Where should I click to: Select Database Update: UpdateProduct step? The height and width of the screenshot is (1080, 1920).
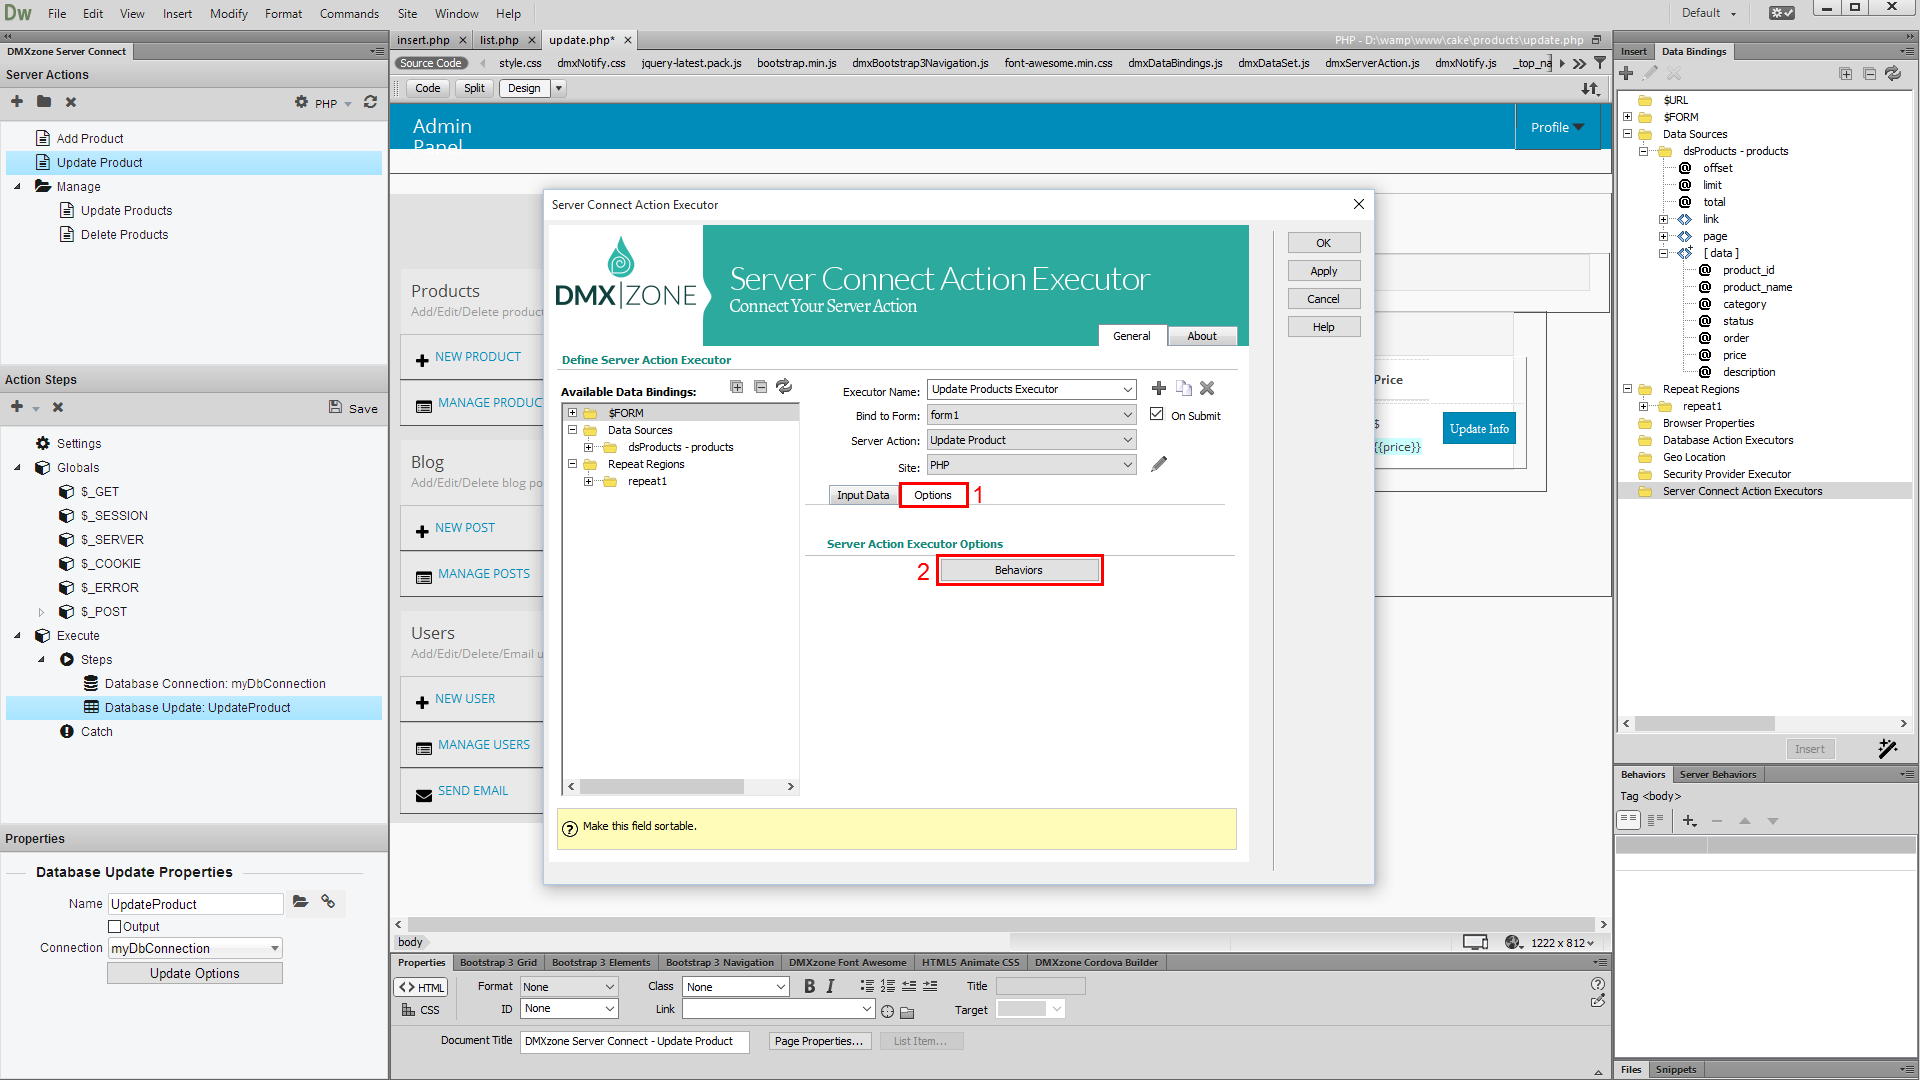(194, 708)
